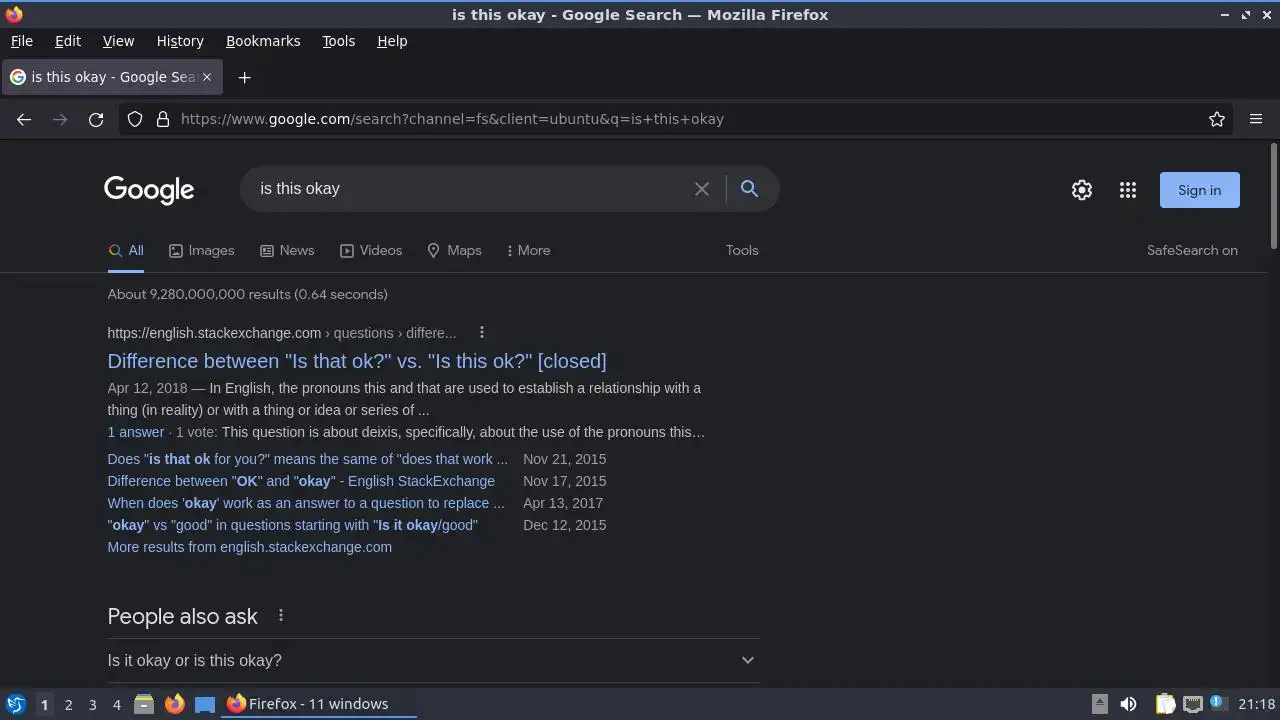The width and height of the screenshot is (1280, 720).
Task: Click the show desktop icon in taskbar
Action: [205, 704]
